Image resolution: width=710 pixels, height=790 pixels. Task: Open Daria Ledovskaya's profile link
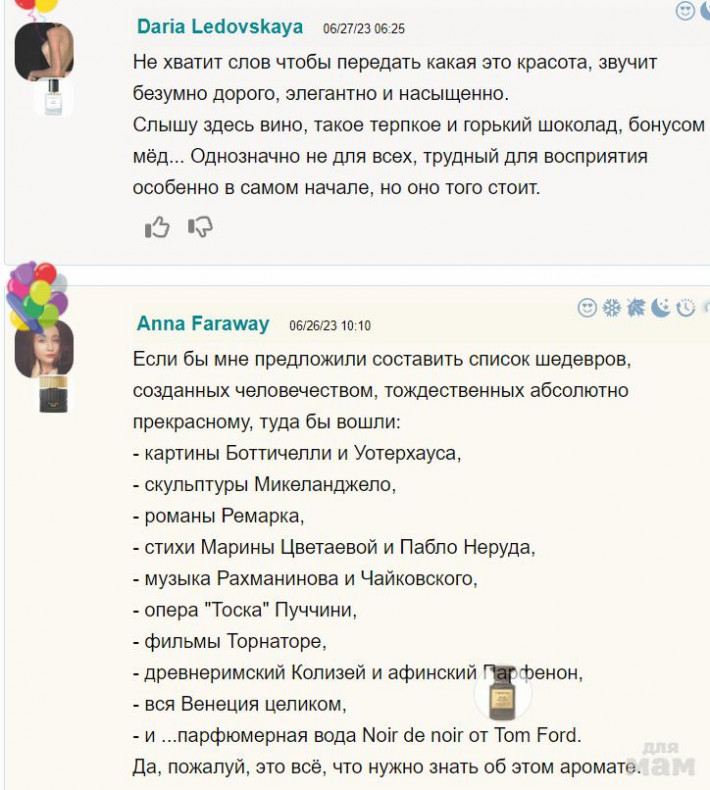tap(222, 26)
